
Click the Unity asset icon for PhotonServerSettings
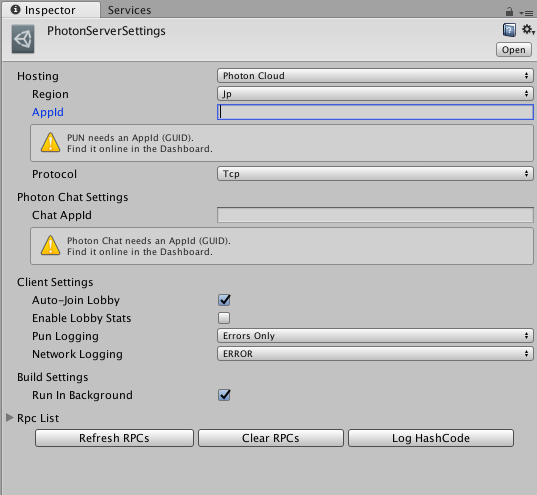coord(23,39)
